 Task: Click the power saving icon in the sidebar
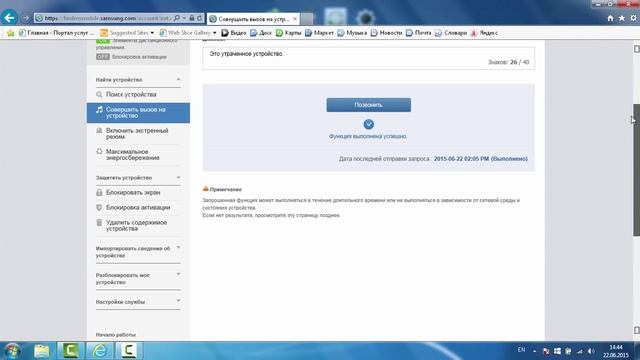[99, 151]
